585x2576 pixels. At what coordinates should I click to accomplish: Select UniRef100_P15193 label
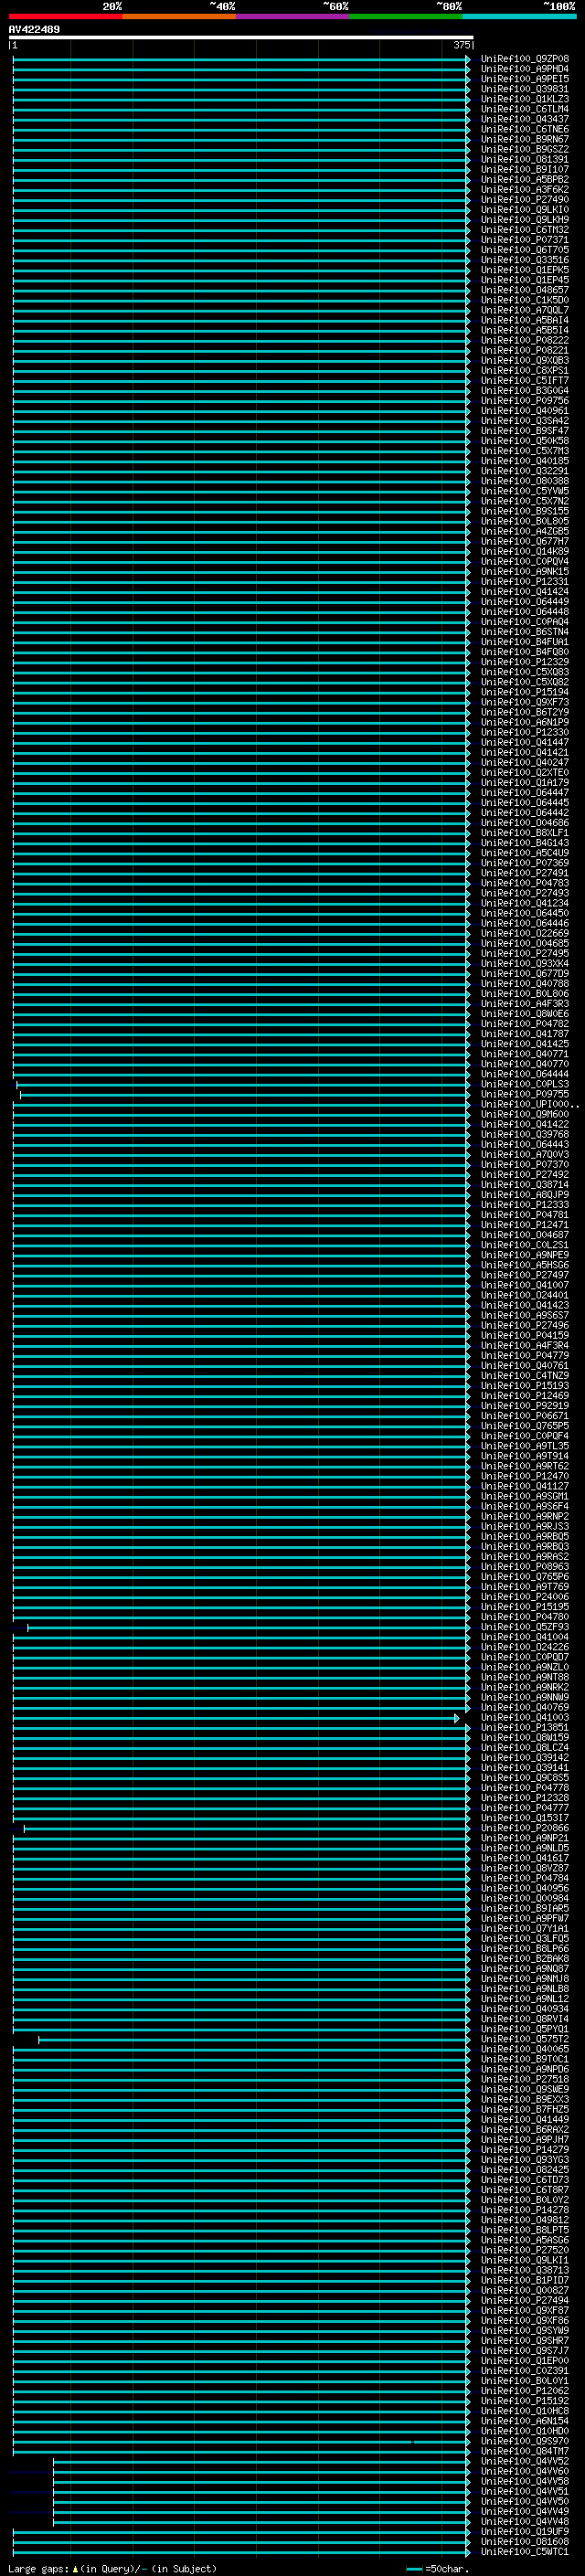(524, 1385)
